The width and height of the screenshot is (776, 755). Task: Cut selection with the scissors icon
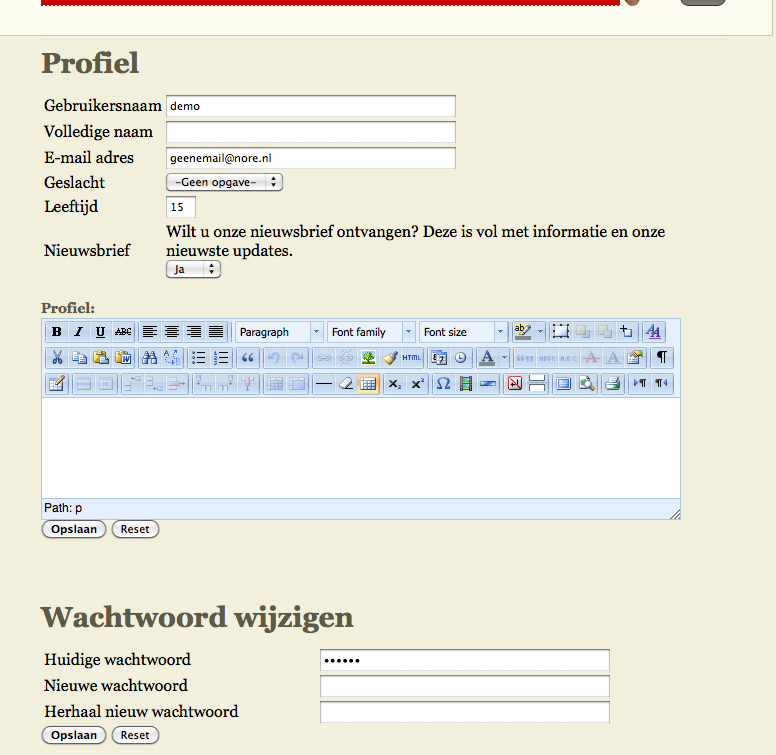pyautogui.click(x=57, y=358)
